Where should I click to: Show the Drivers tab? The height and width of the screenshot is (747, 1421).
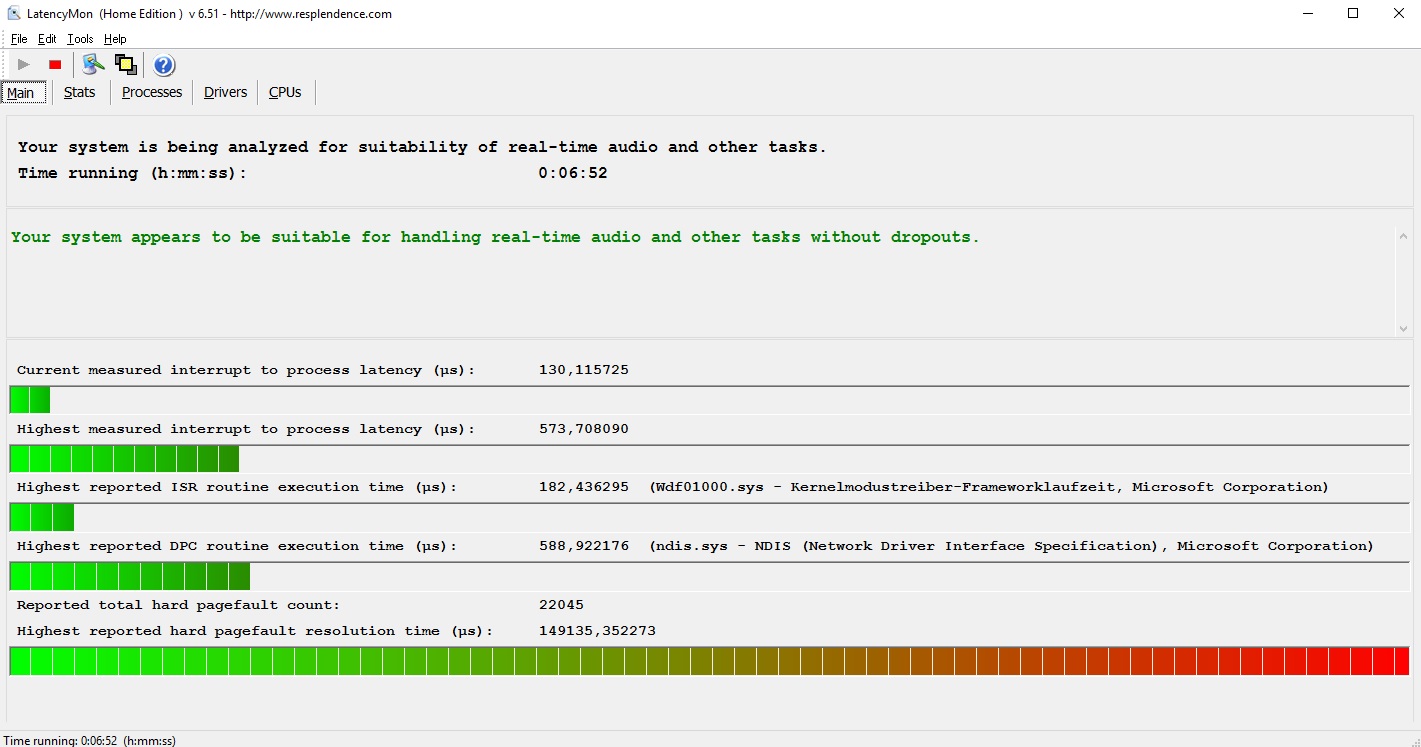(x=225, y=92)
